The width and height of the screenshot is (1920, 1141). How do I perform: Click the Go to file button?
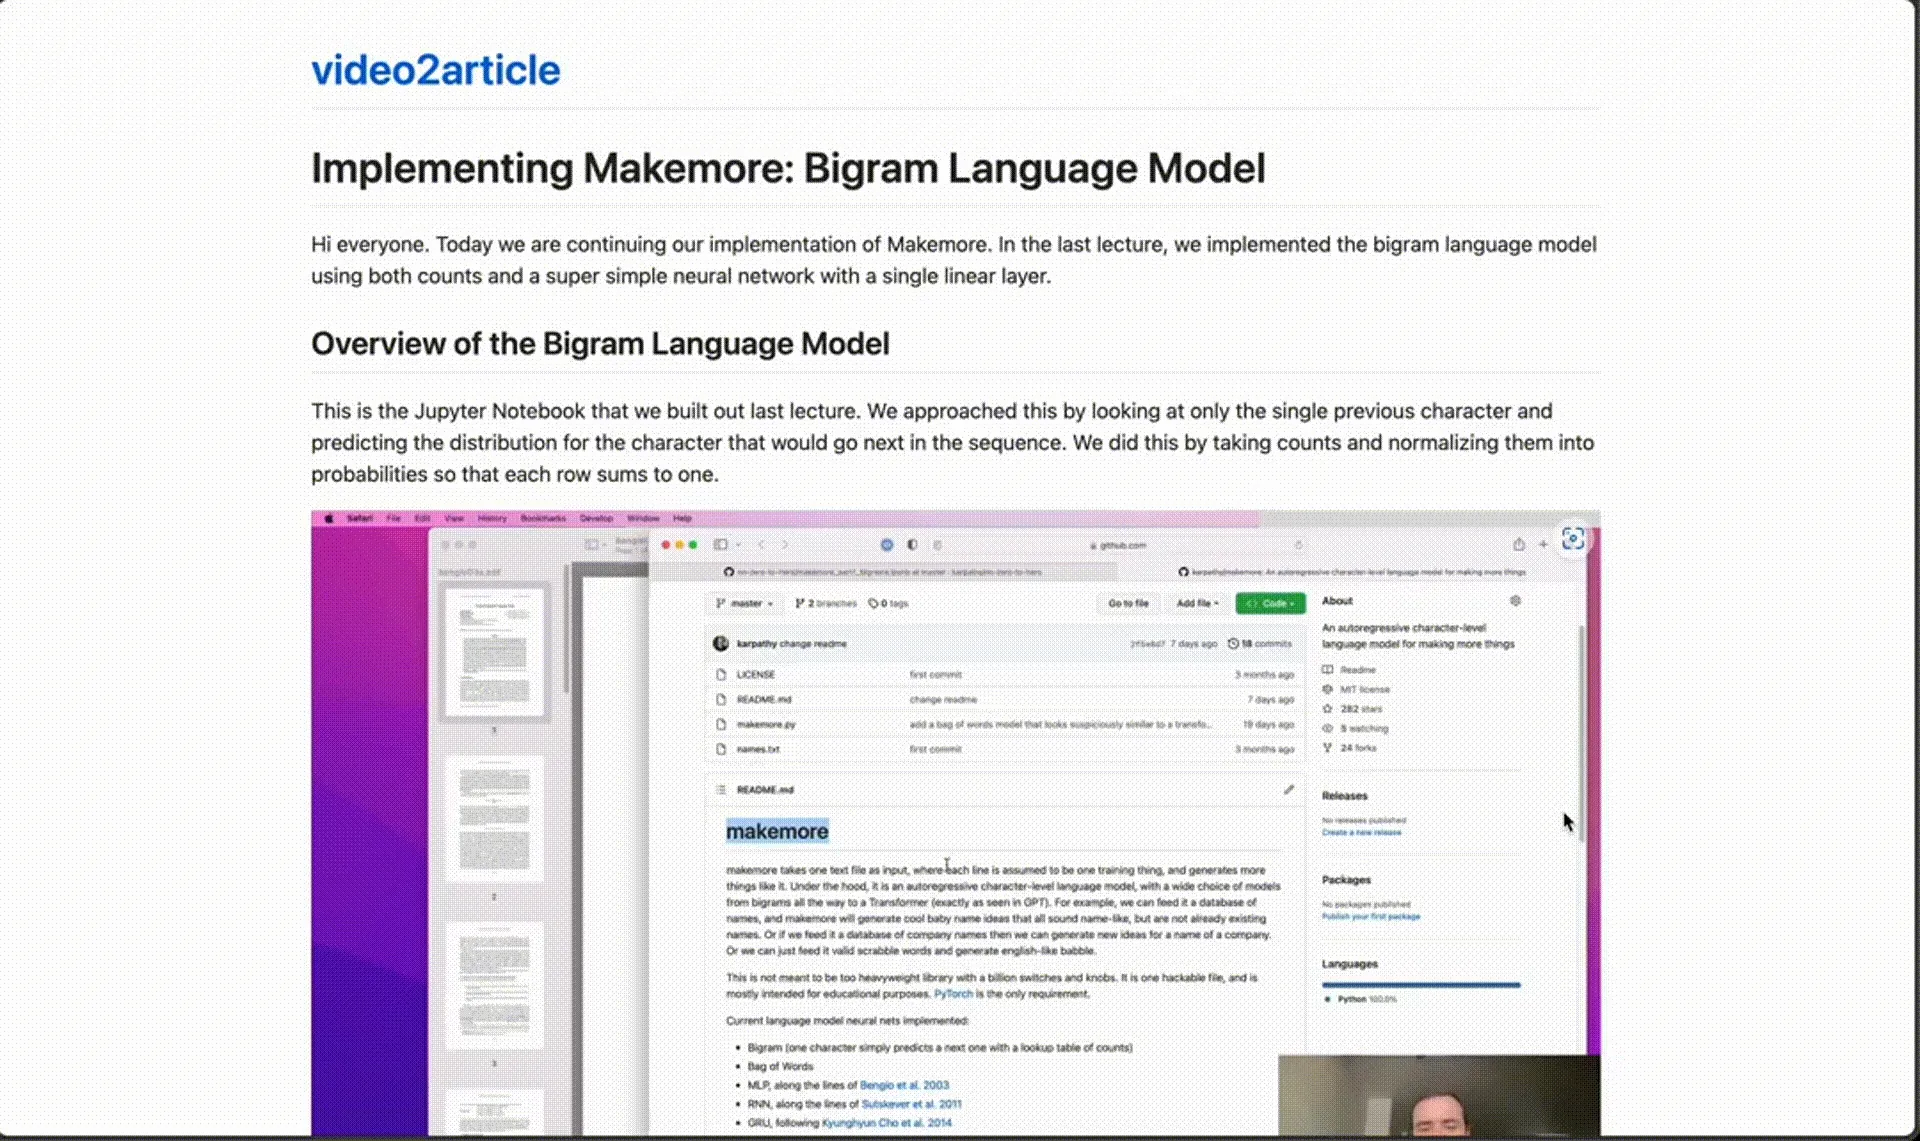[x=1128, y=603]
